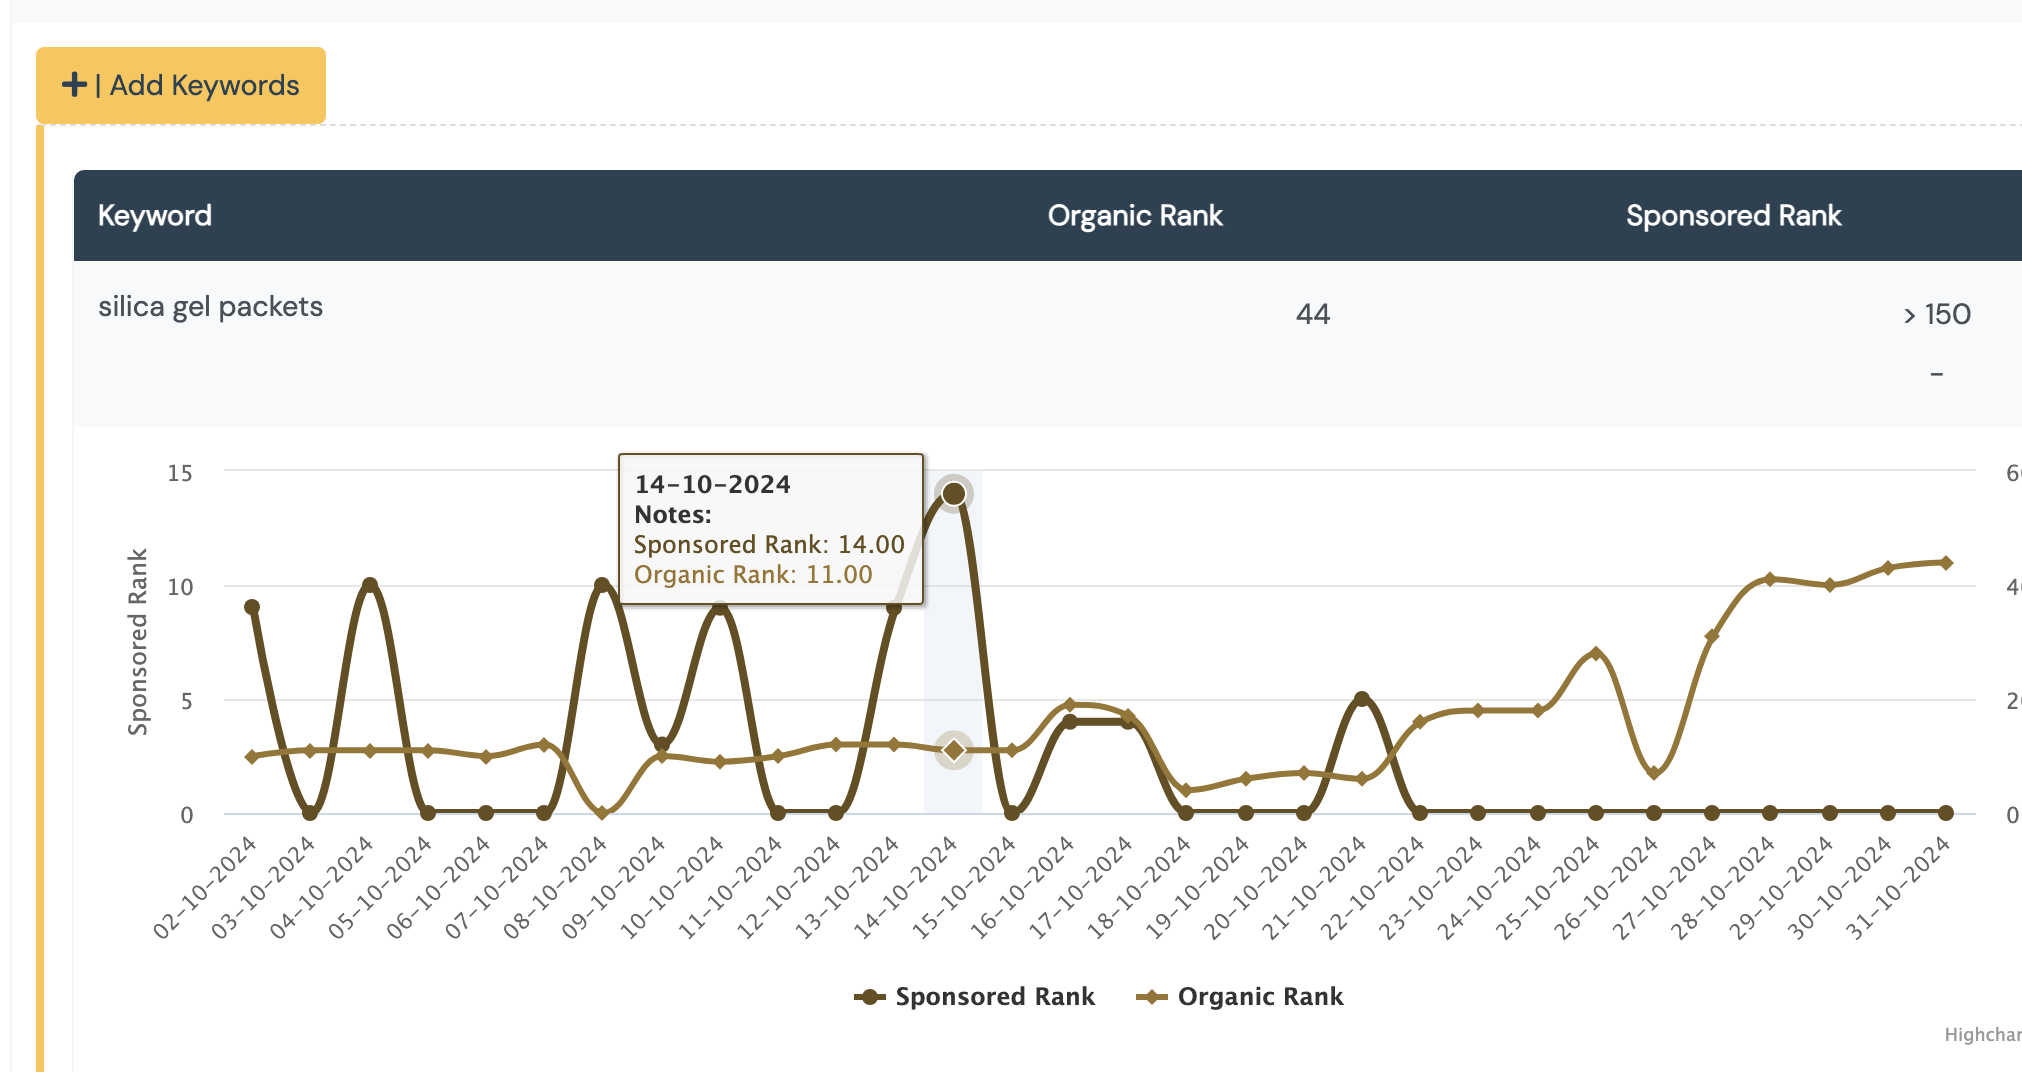Click the Sponsored Rank legend circle marker
This screenshot has width=2022, height=1072.
click(x=870, y=997)
